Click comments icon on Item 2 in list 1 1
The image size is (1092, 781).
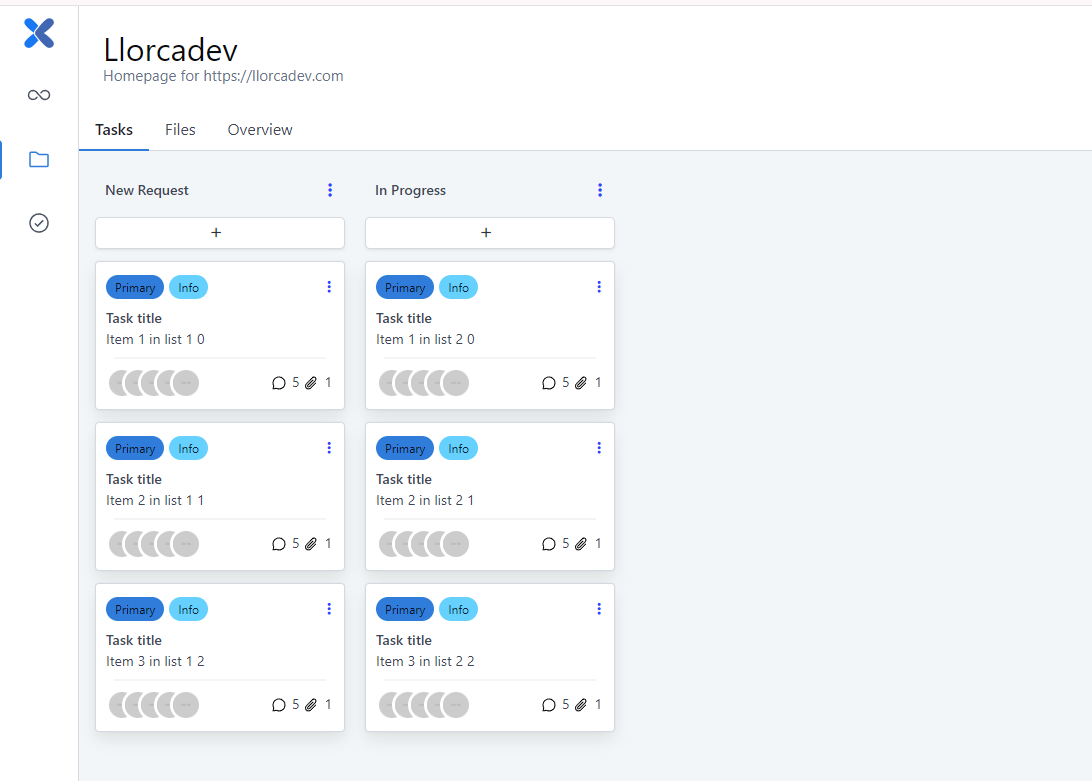coord(279,544)
